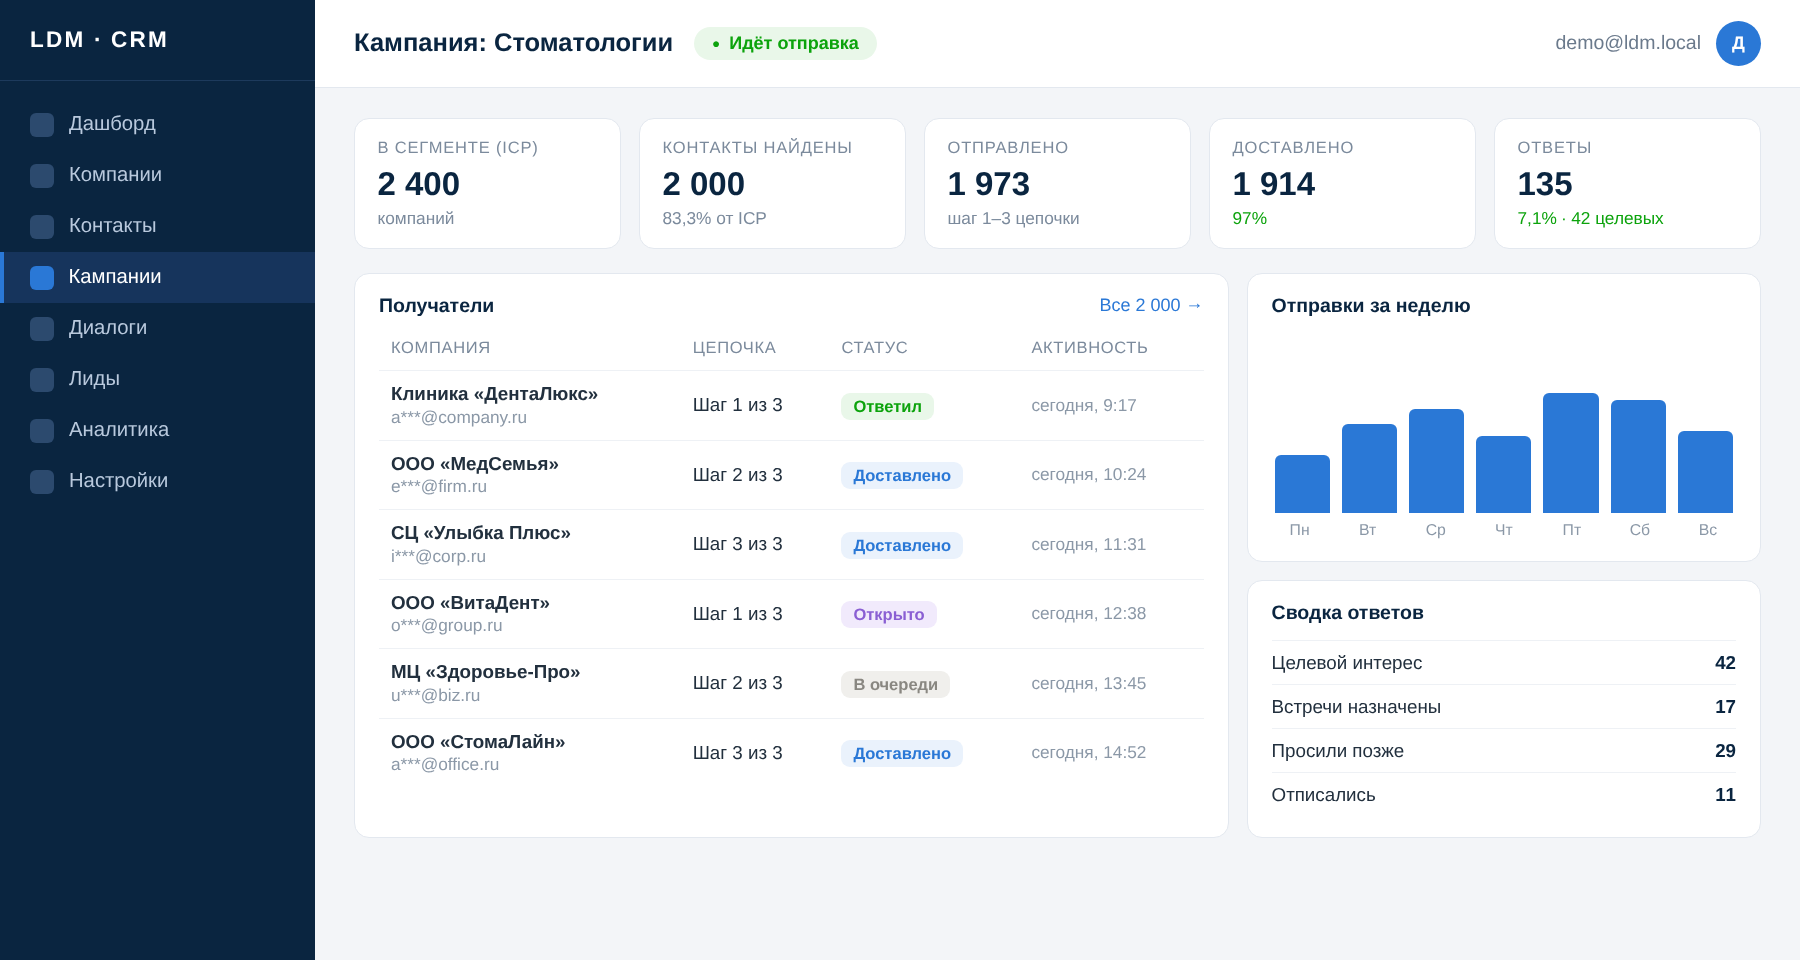The height and width of the screenshot is (960, 1800).
Task: Click the Wednesday (Ср) chart bar
Action: coord(1436,461)
